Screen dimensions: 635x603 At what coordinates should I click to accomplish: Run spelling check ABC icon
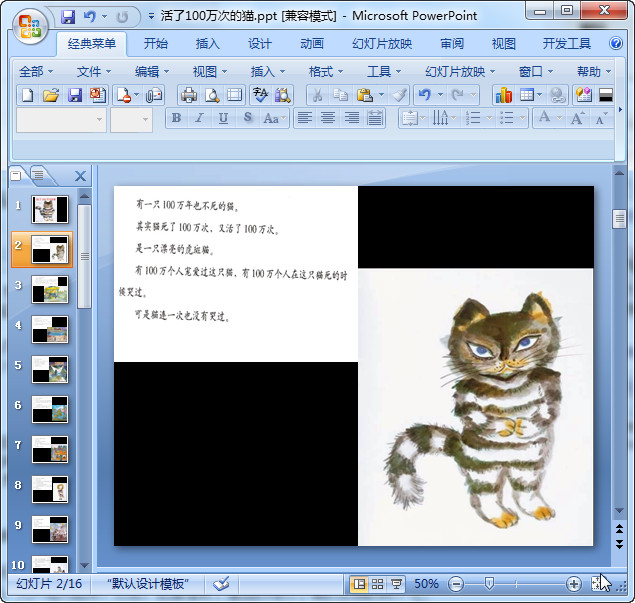tap(260, 95)
